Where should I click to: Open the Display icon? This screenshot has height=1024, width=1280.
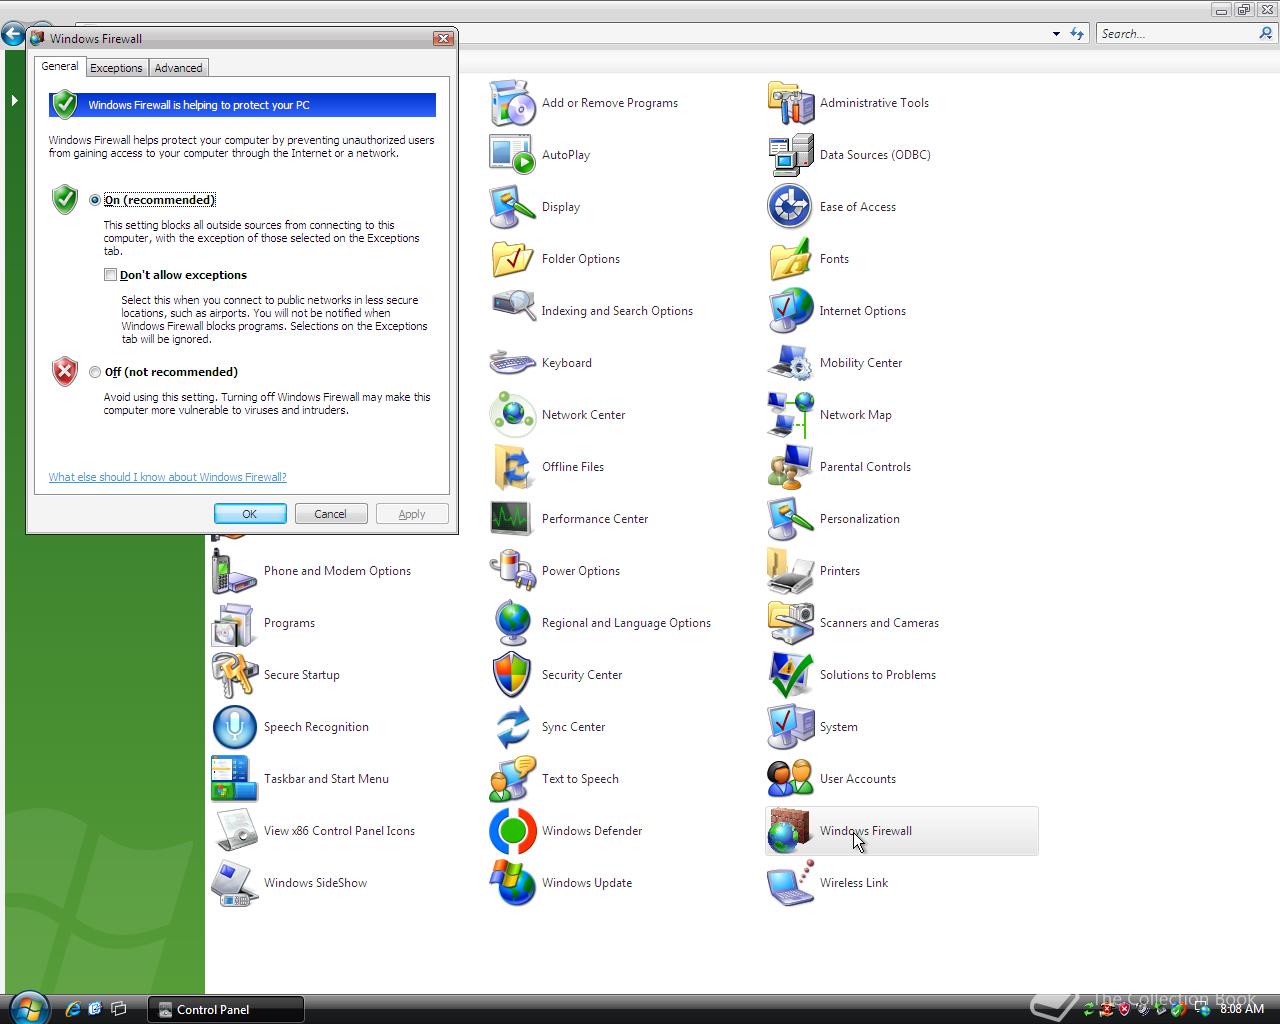pyautogui.click(x=512, y=207)
